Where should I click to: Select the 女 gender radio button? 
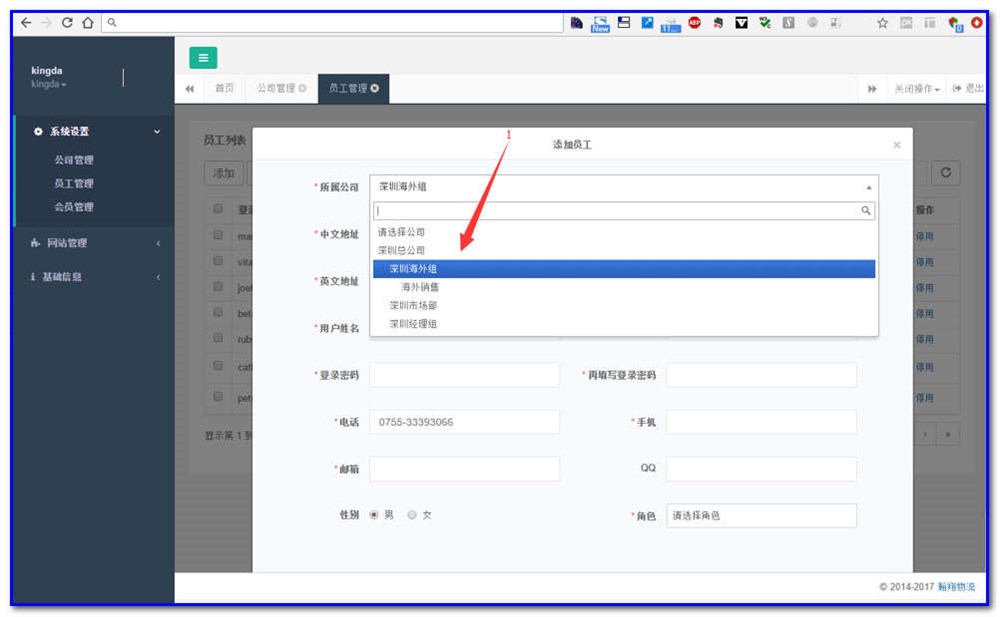(x=411, y=515)
